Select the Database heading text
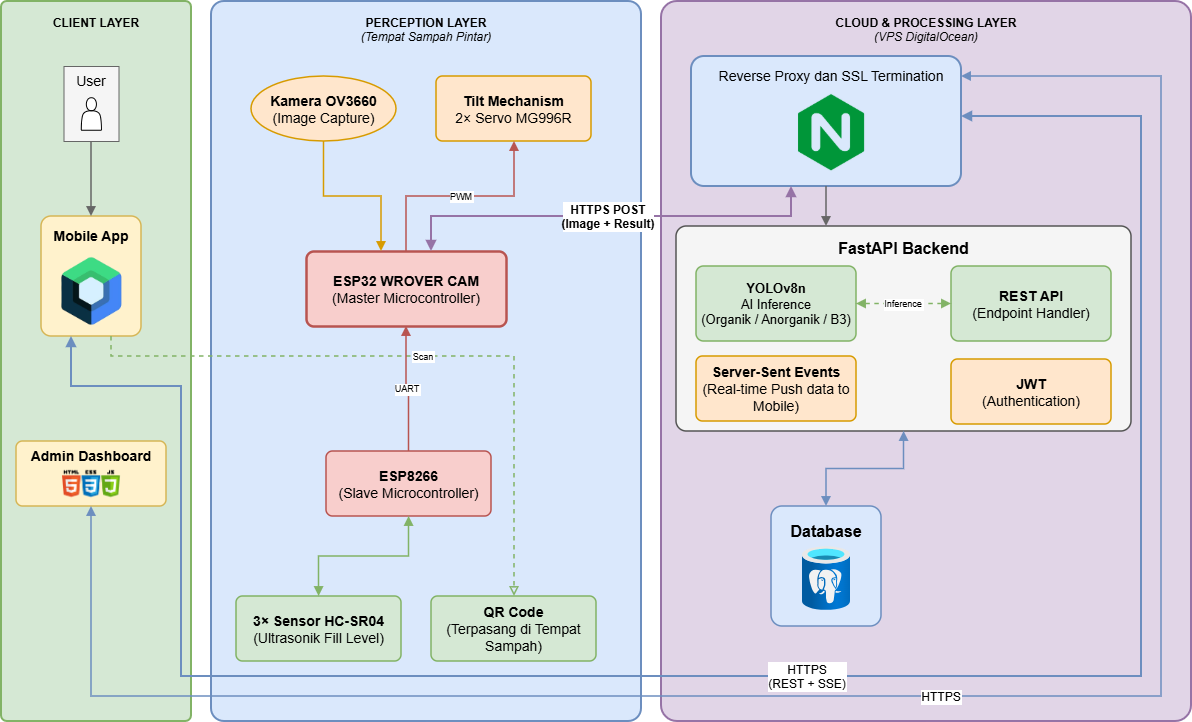 click(826, 531)
